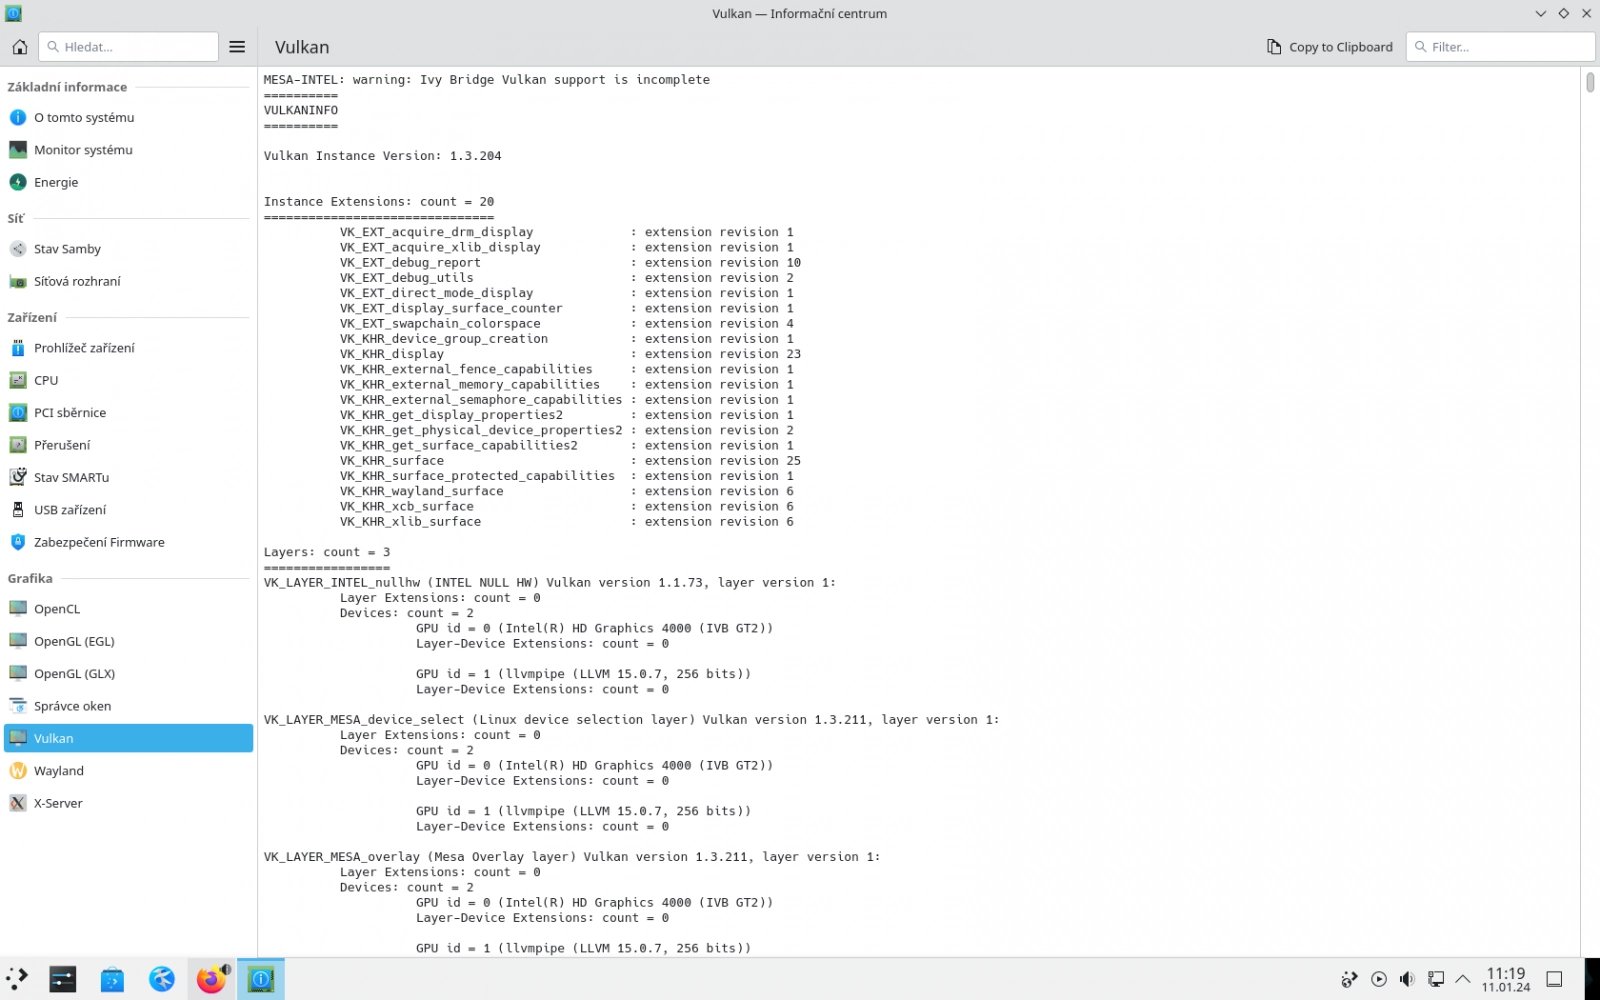Open the application launcher in the taskbar

17,979
